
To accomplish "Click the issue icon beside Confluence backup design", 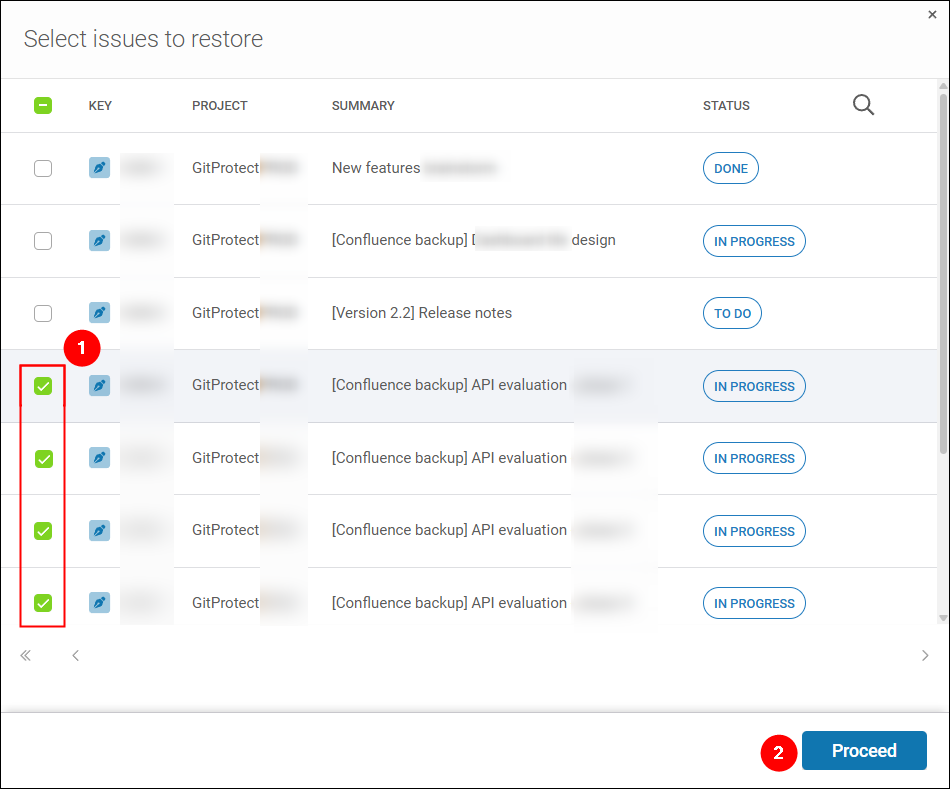I will [99, 240].
